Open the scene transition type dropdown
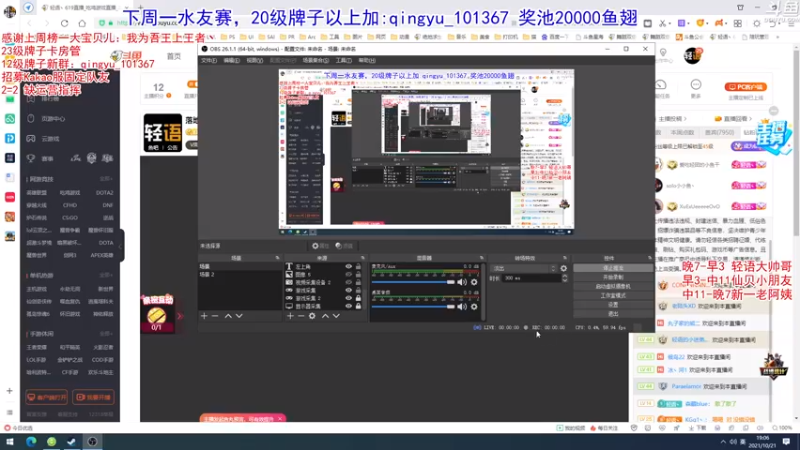This screenshot has width=800, height=450. [523, 268]
